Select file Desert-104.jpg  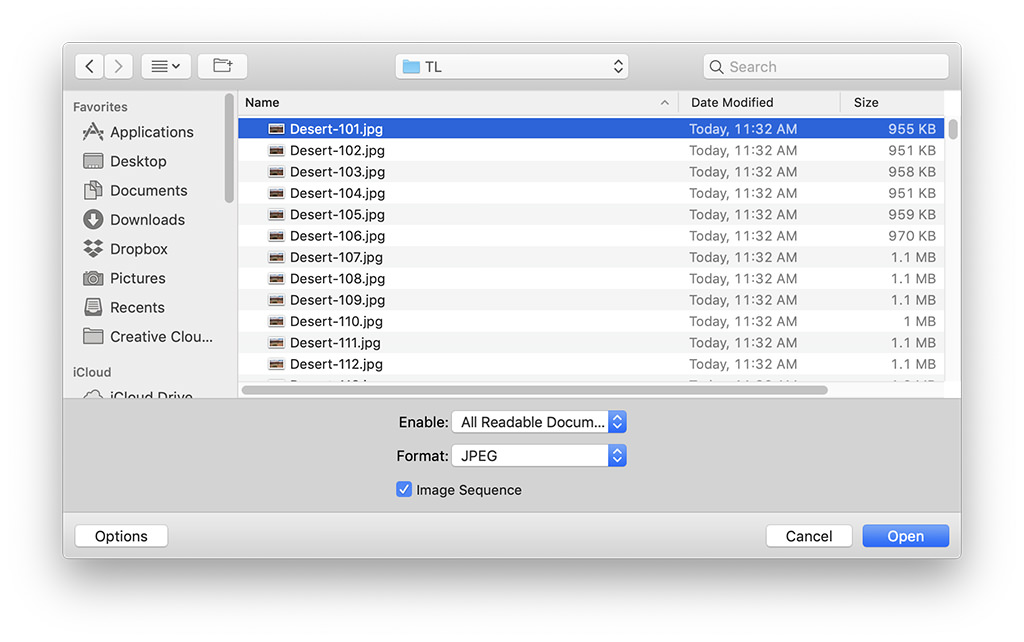(591, 193)
